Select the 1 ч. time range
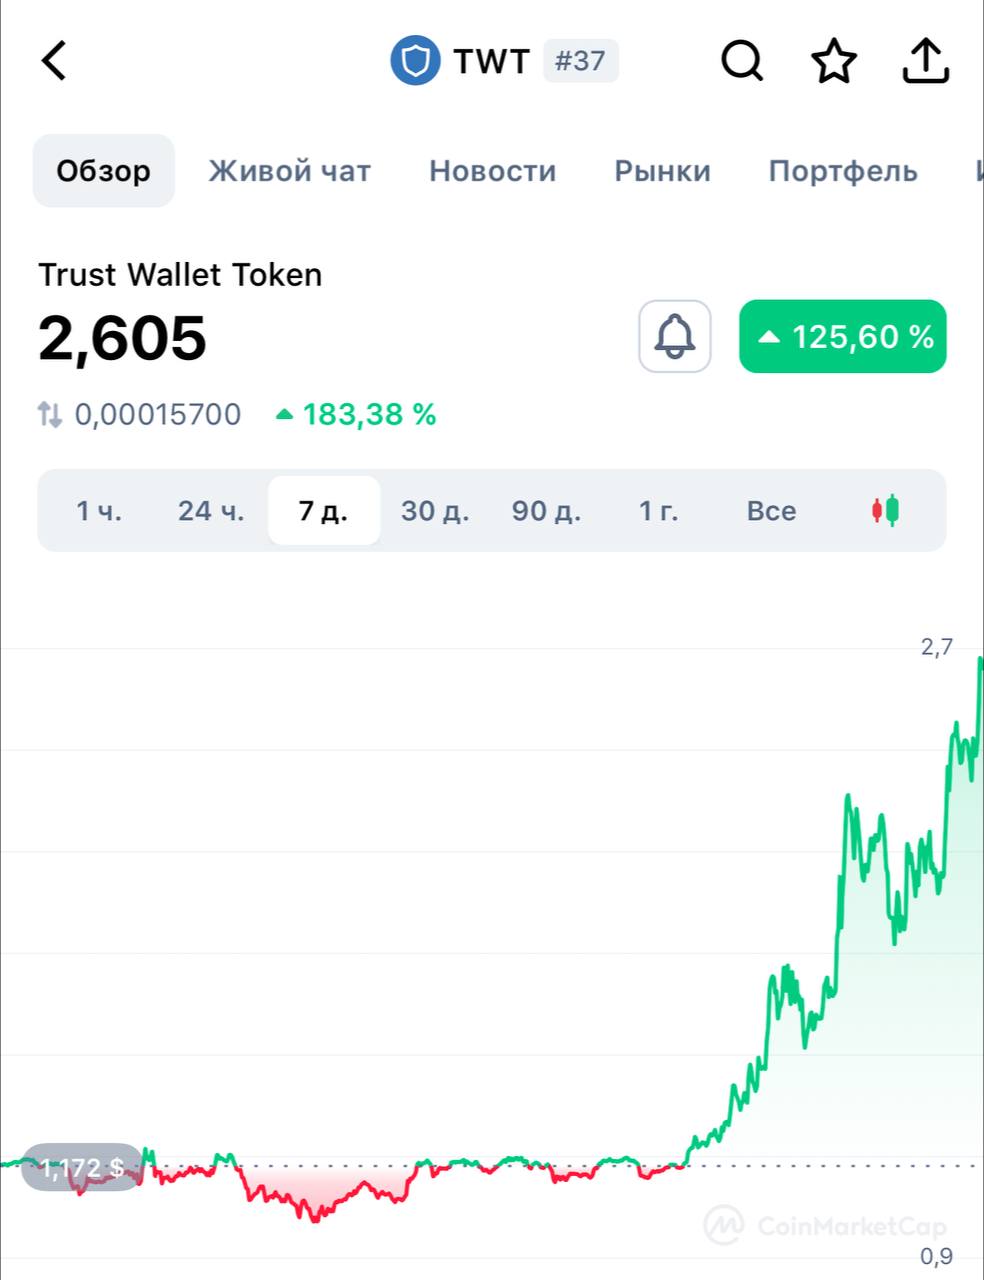Image resolution: width=984 pixels, height=1280 pixels. pyautogui.click(x=99, y=511)
